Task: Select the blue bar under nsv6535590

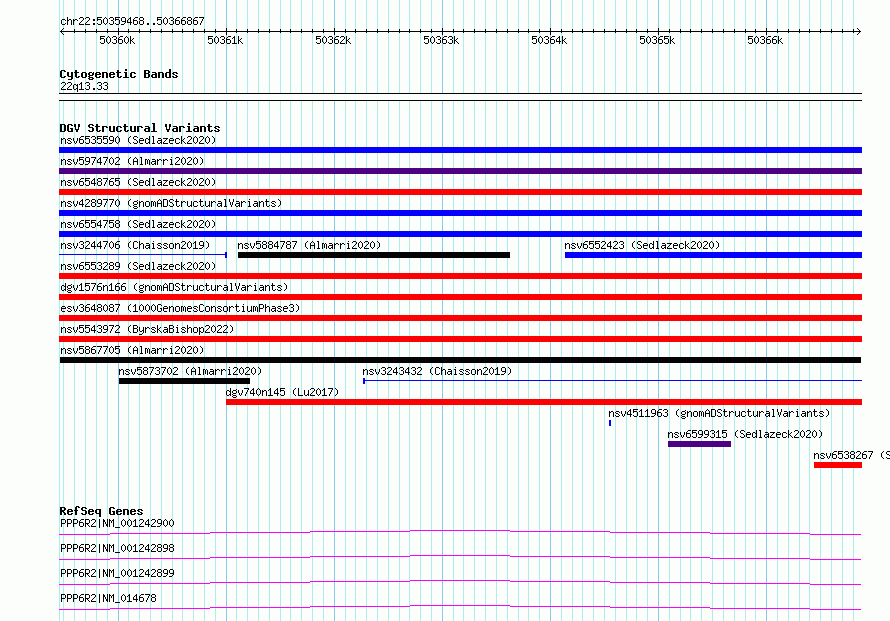Action: click(x=460, y=150)
